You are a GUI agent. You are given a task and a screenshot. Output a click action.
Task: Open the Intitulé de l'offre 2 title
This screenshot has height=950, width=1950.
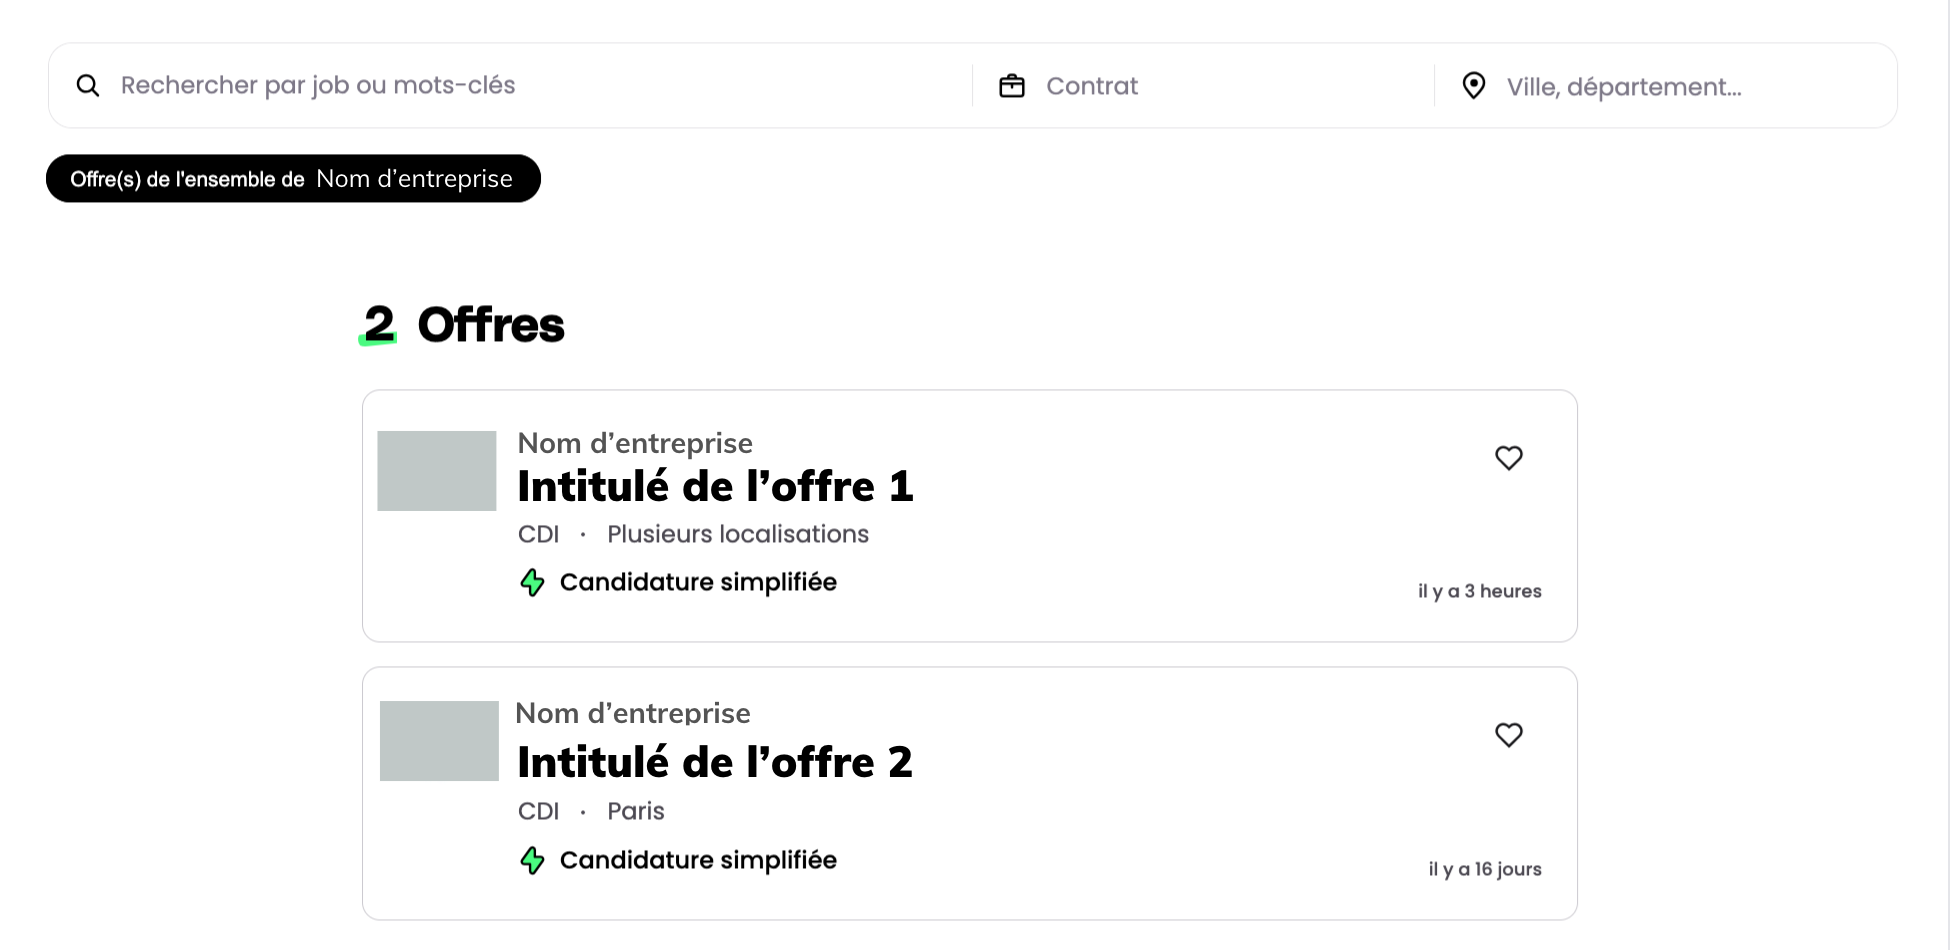click(715, 763)
